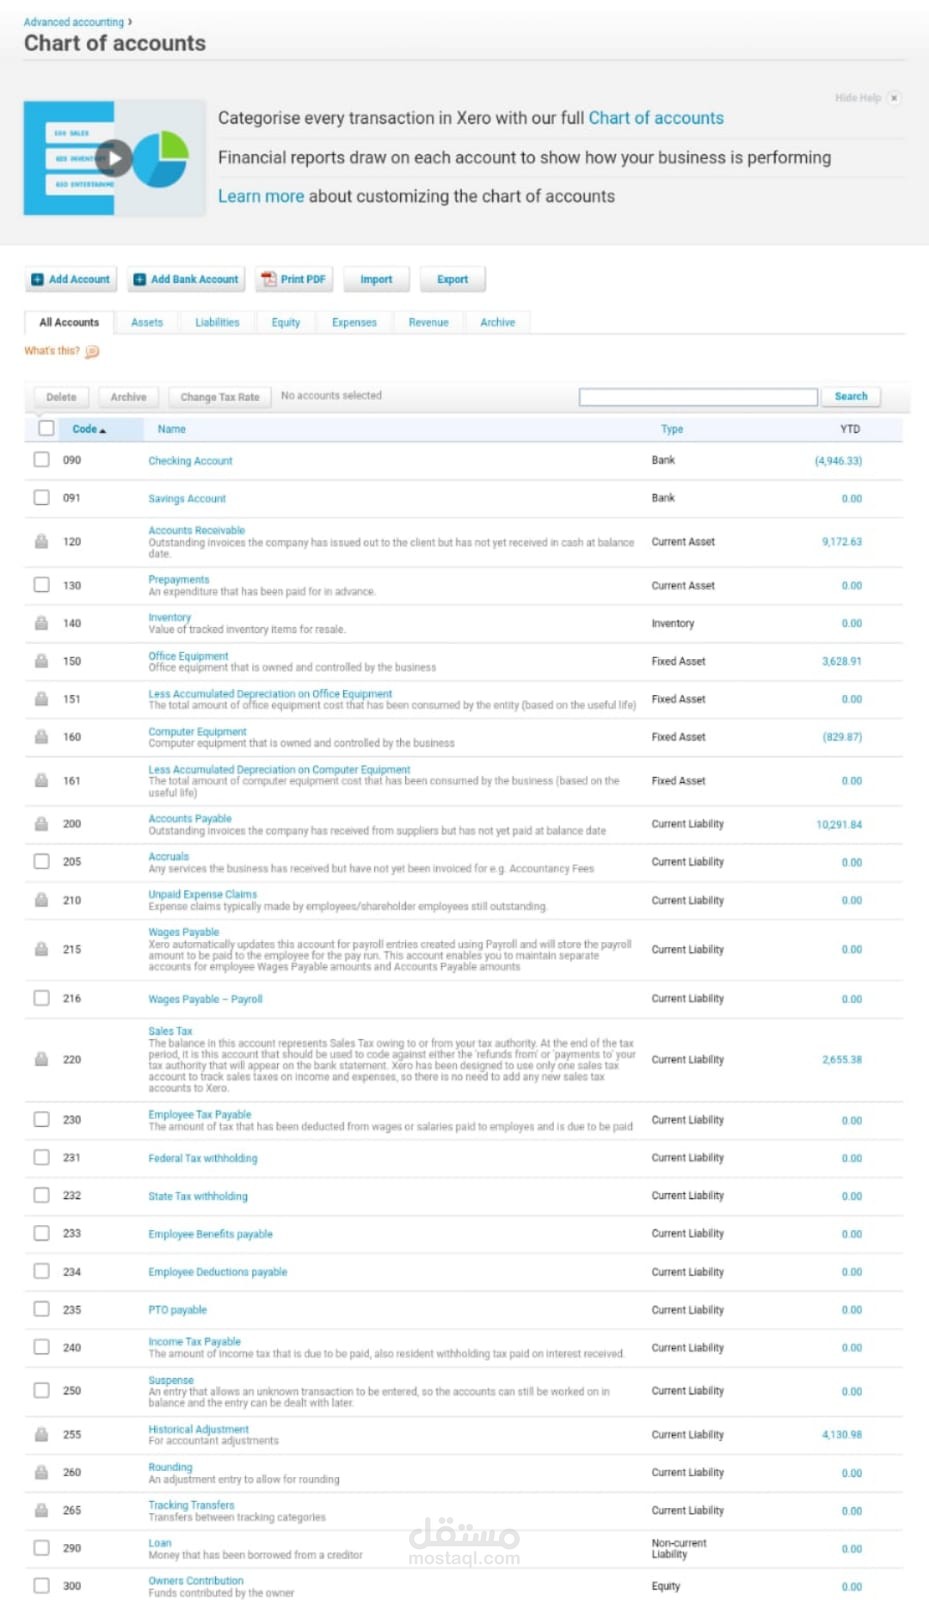Check the box for account 090

pos(42,460)
